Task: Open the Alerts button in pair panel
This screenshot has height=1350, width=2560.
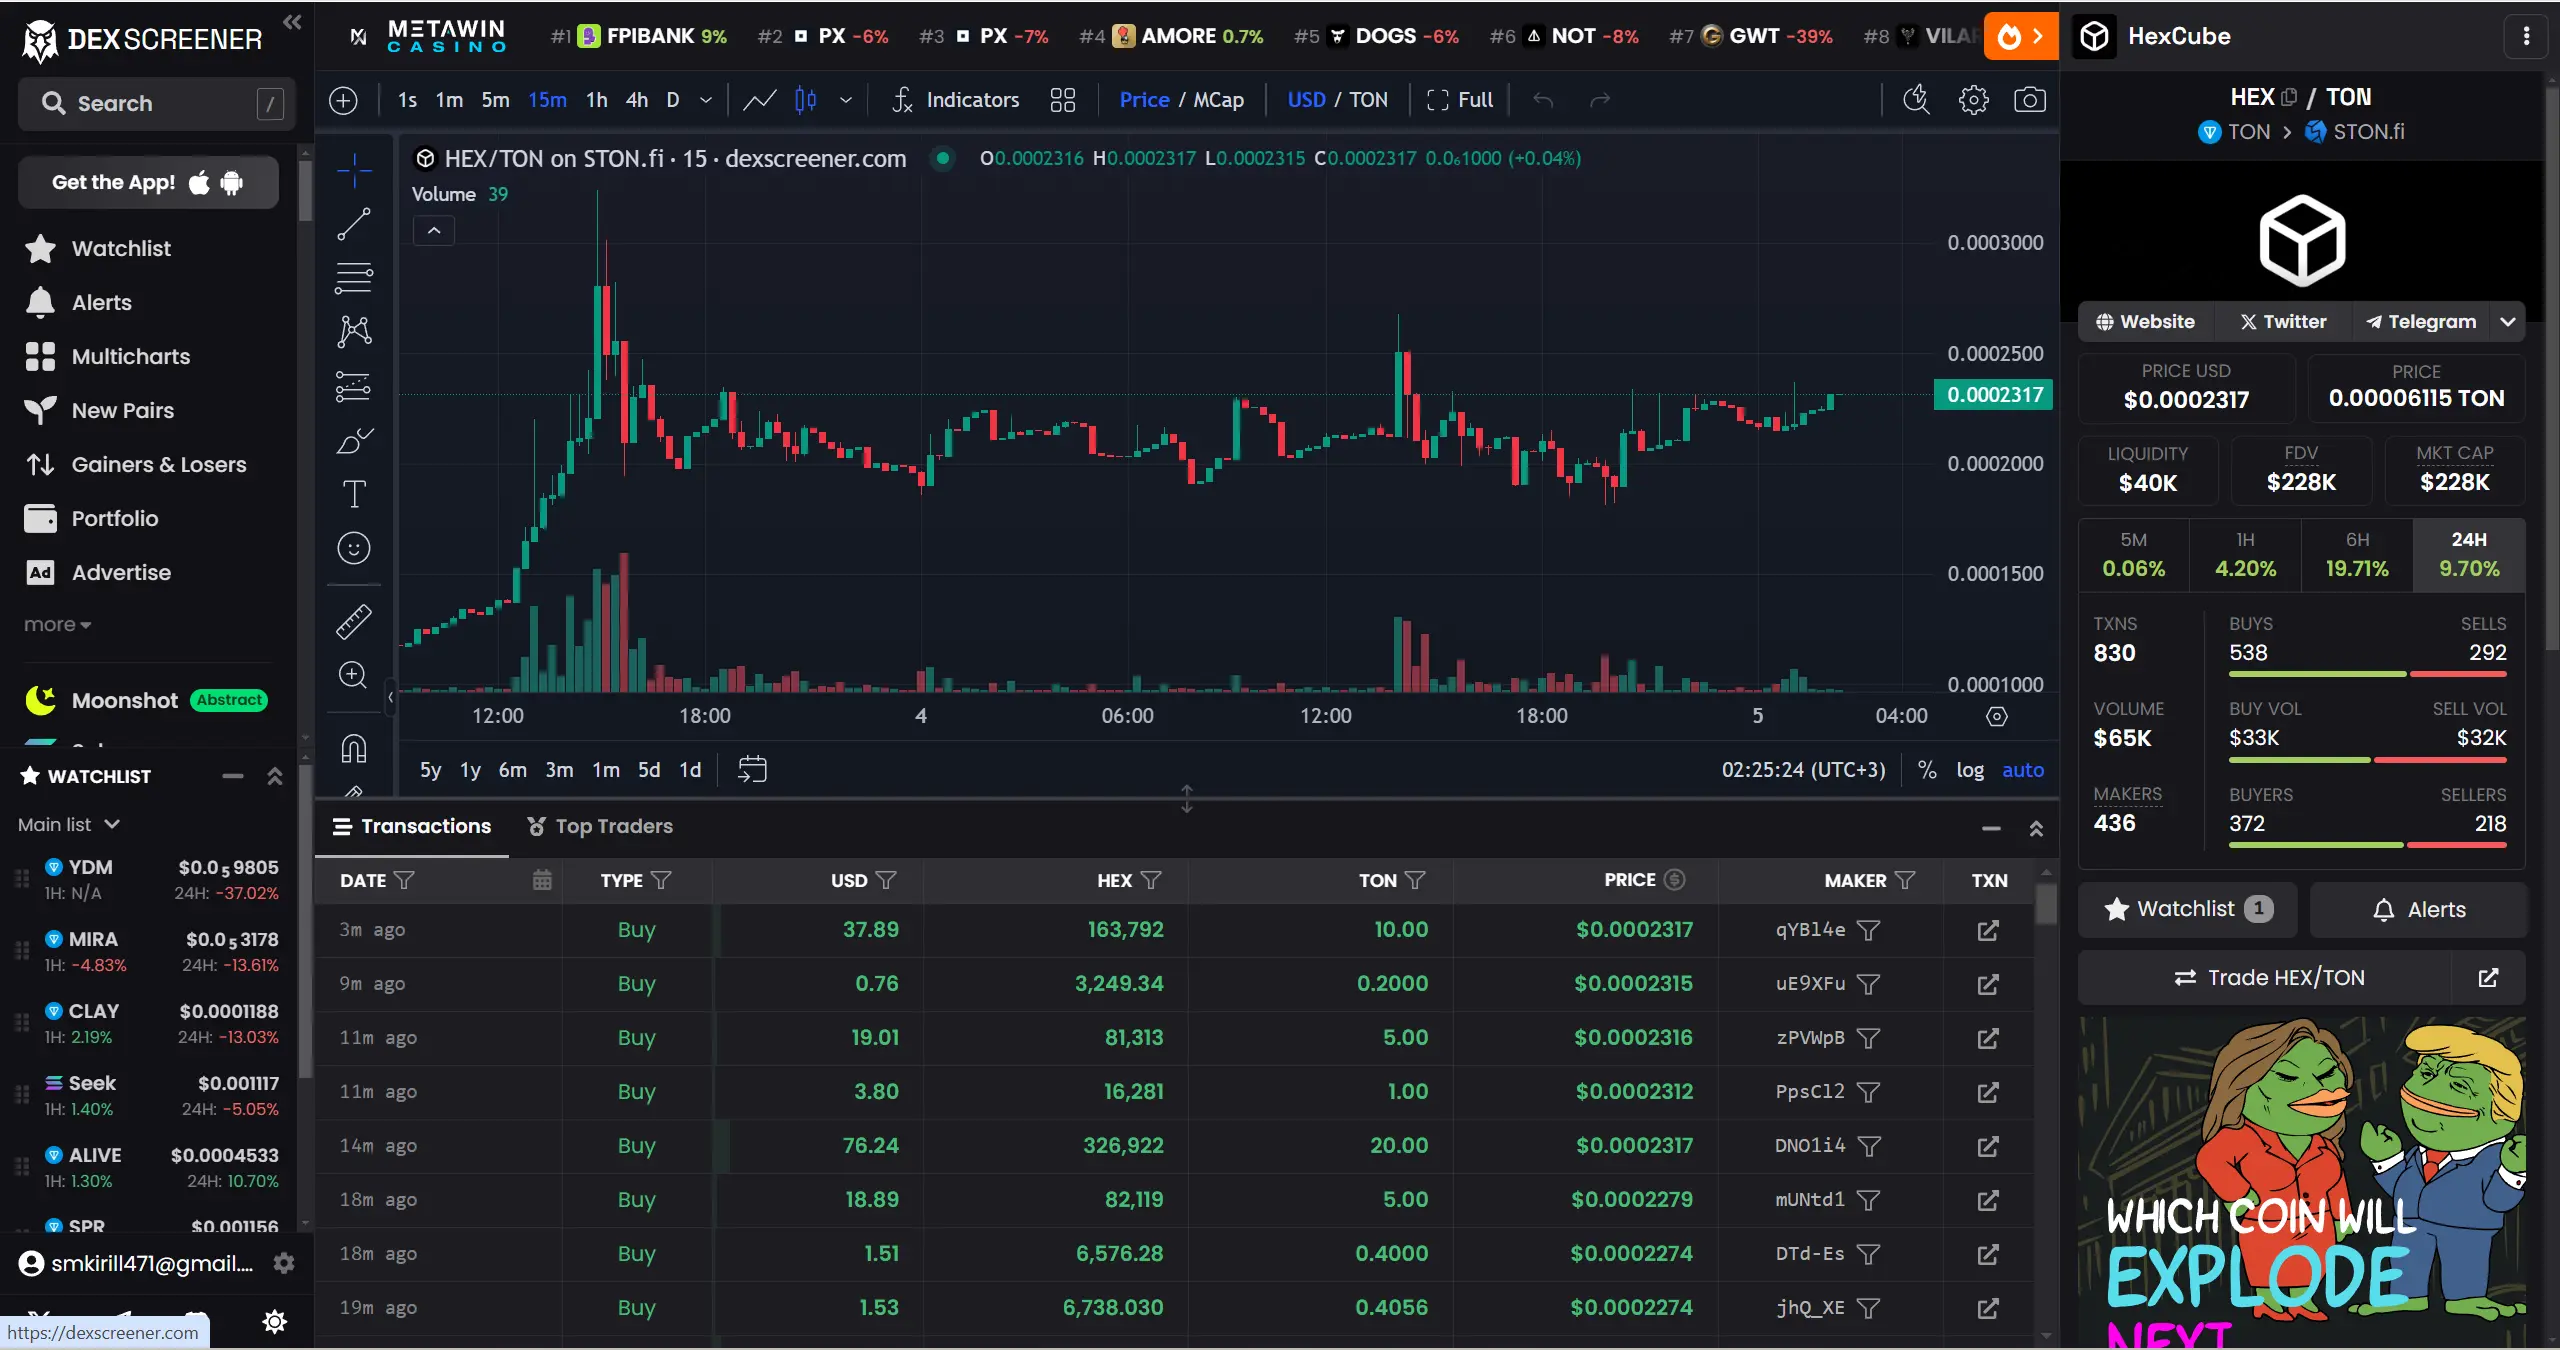Action: [x=2418, y=909]
